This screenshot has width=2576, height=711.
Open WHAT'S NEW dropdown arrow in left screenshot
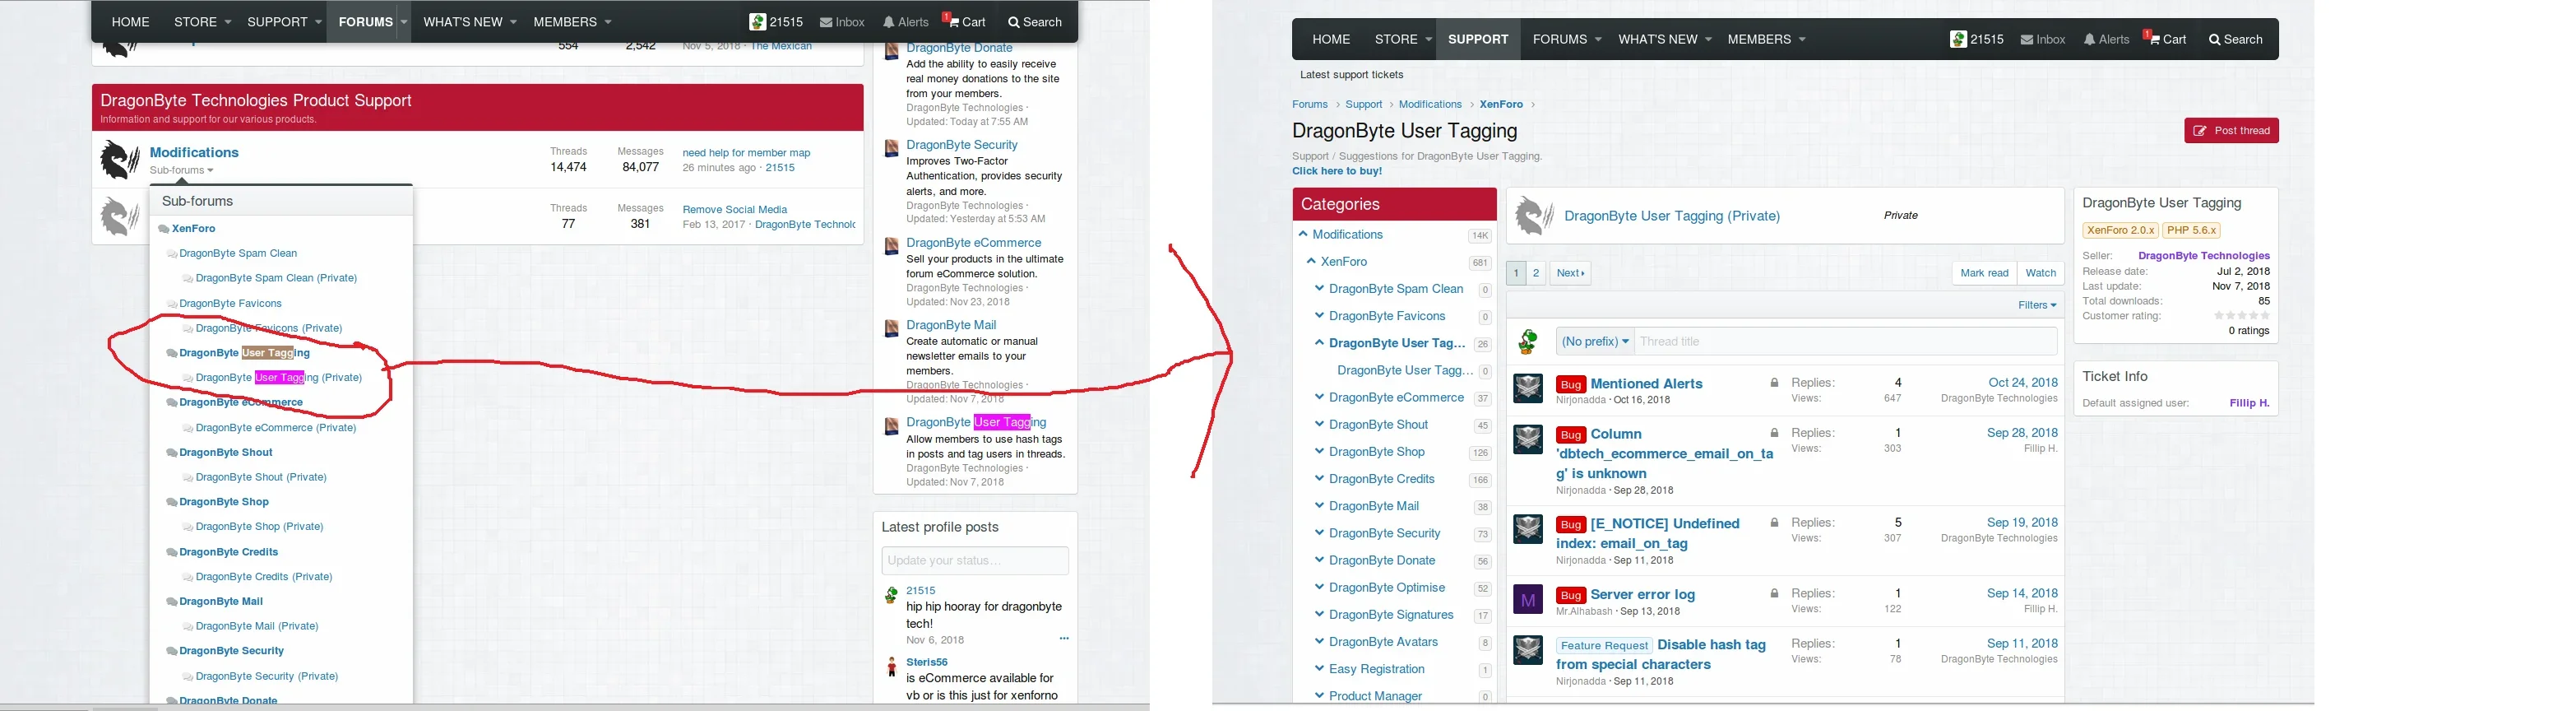tap(513, 22)
